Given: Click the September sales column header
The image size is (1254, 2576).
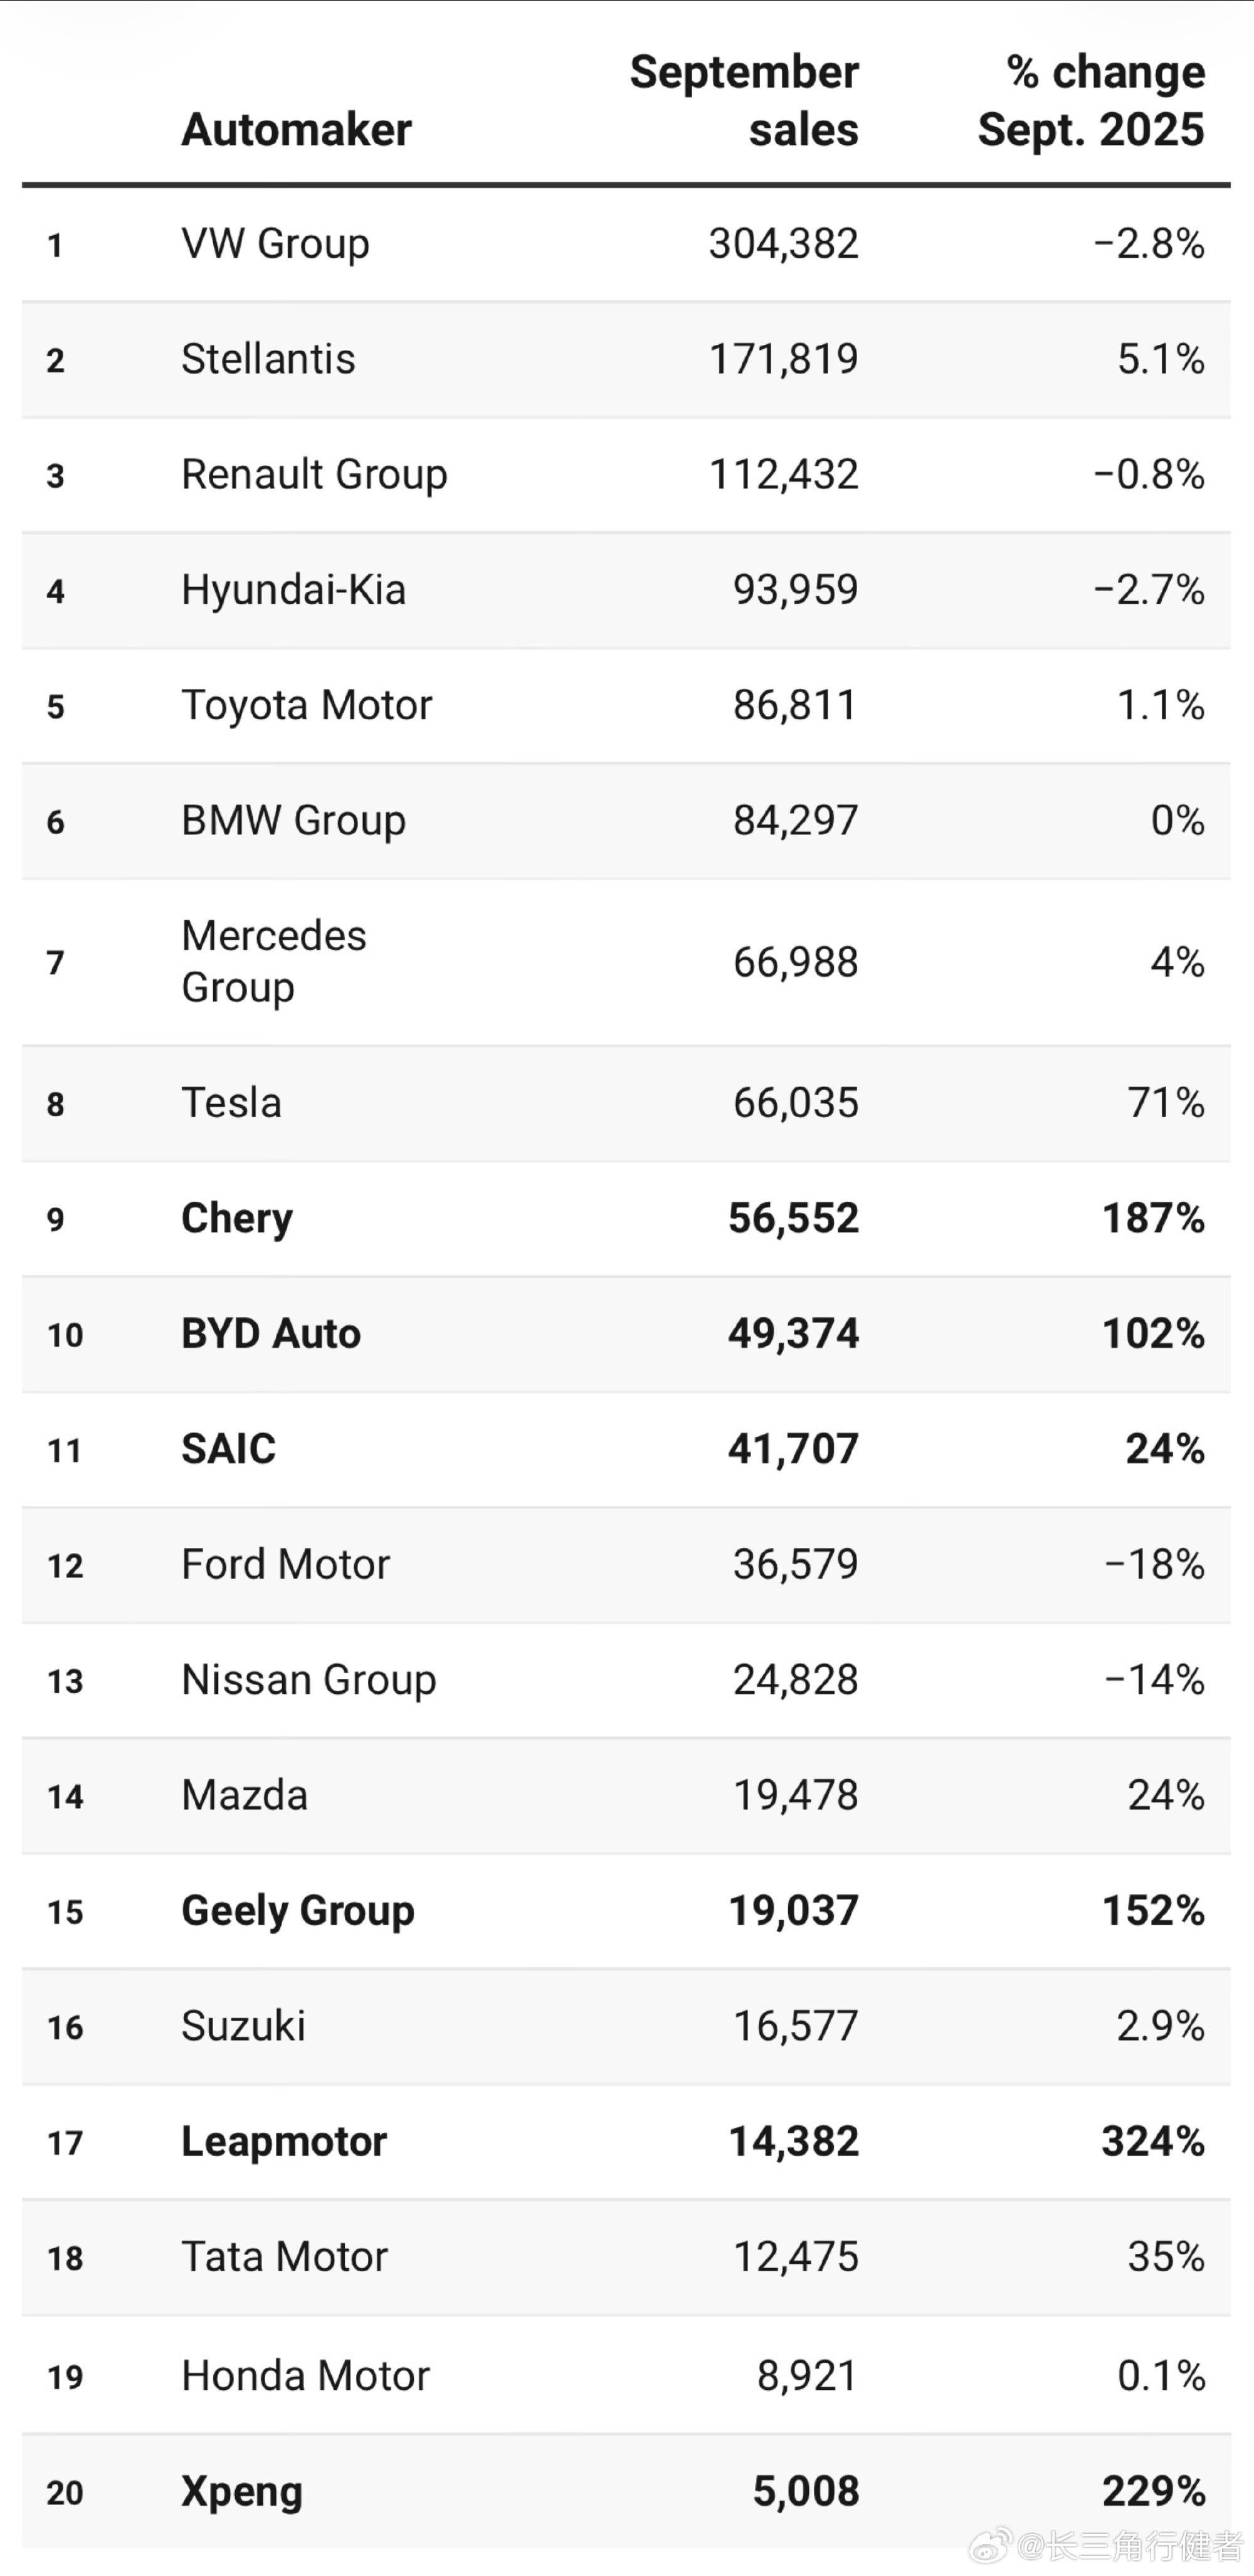Looking at the screenshot, I should [x=744, y=101].
